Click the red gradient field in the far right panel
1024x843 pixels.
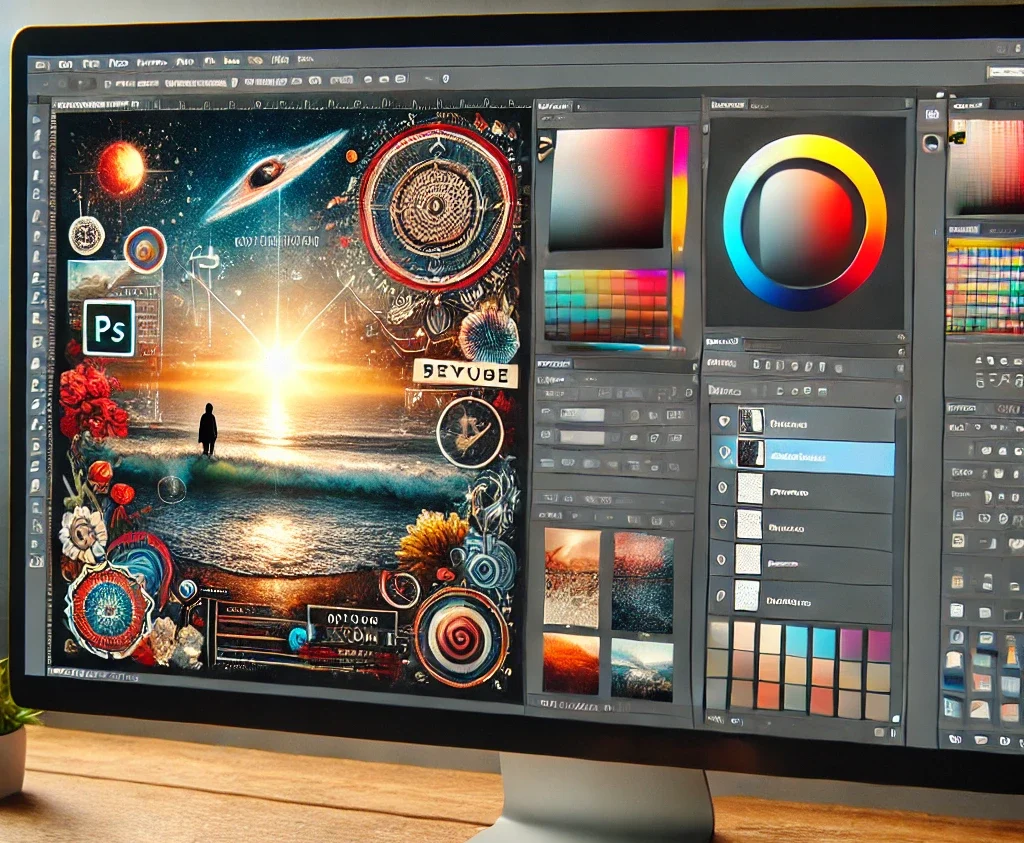[987, 166]
